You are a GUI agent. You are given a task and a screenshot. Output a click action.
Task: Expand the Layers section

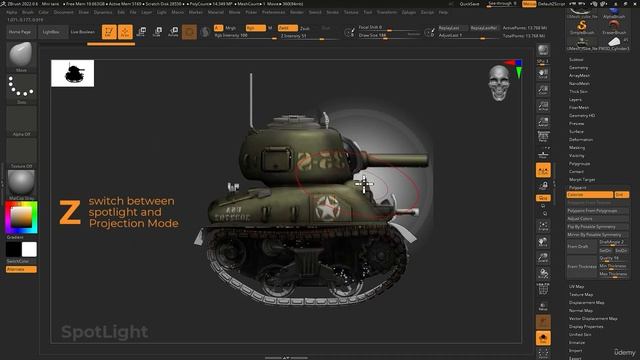click(x=575, y=100)
